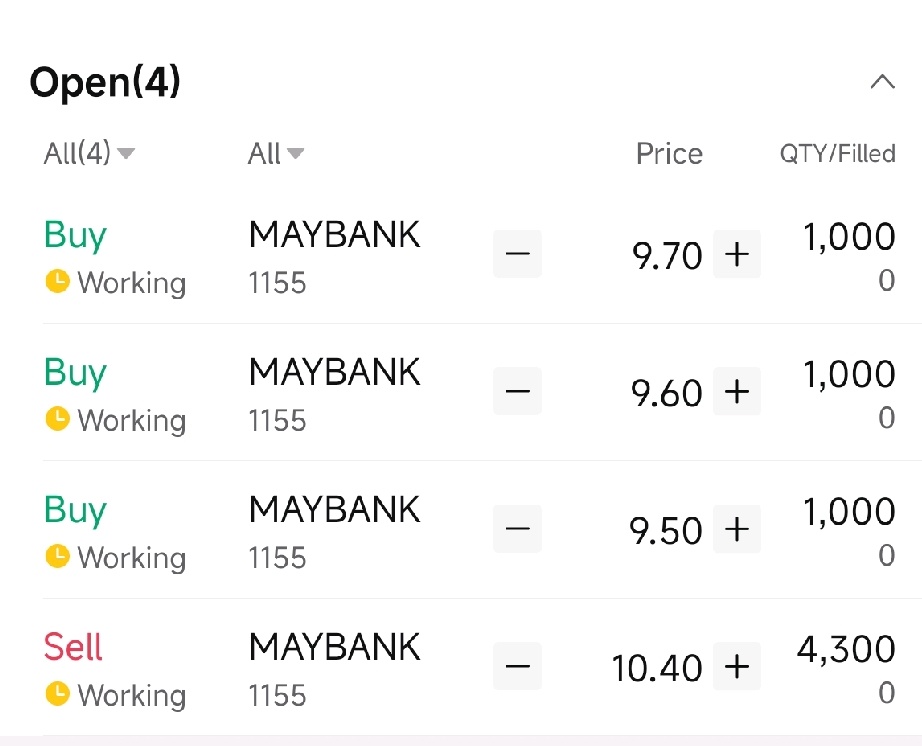Click the QTY/Filled column header
This screenshot has height=746, width=922.
click(837, 153)
